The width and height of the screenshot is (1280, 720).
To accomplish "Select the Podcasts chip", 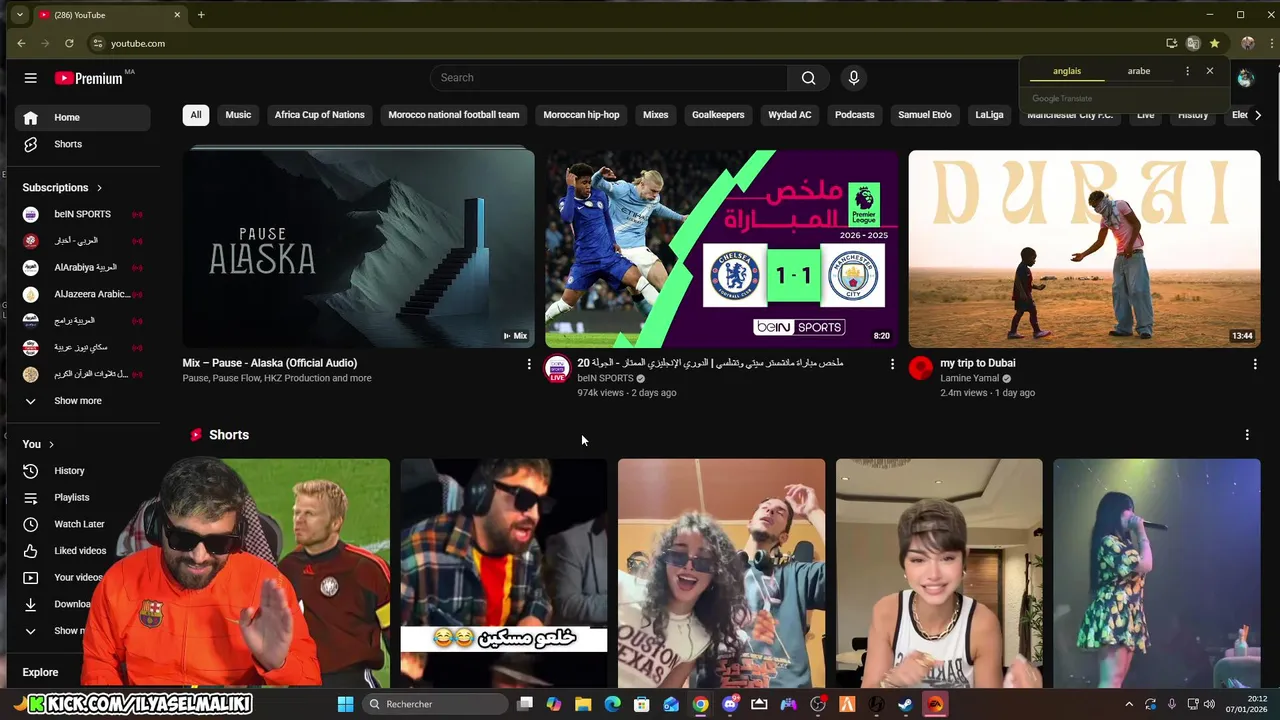I will click(x=854, y=115).
